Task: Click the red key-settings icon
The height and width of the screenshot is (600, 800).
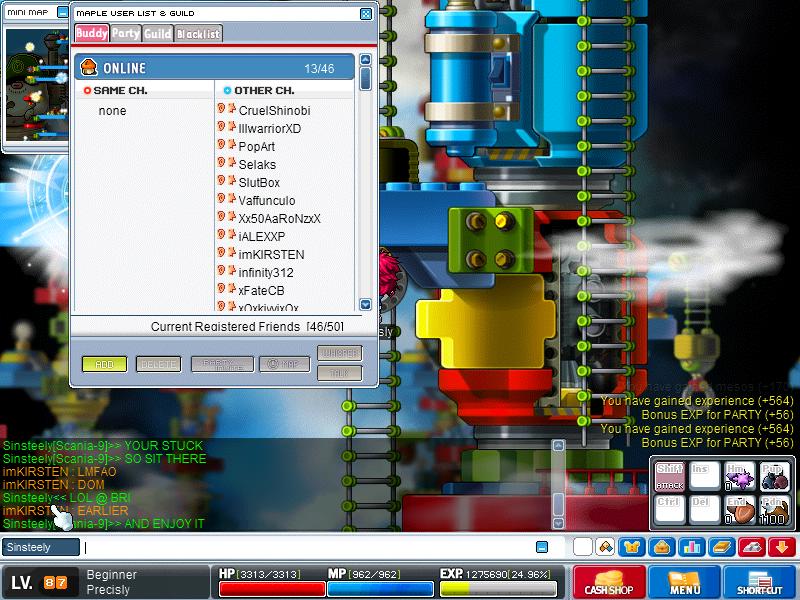Action: (752, 547)
